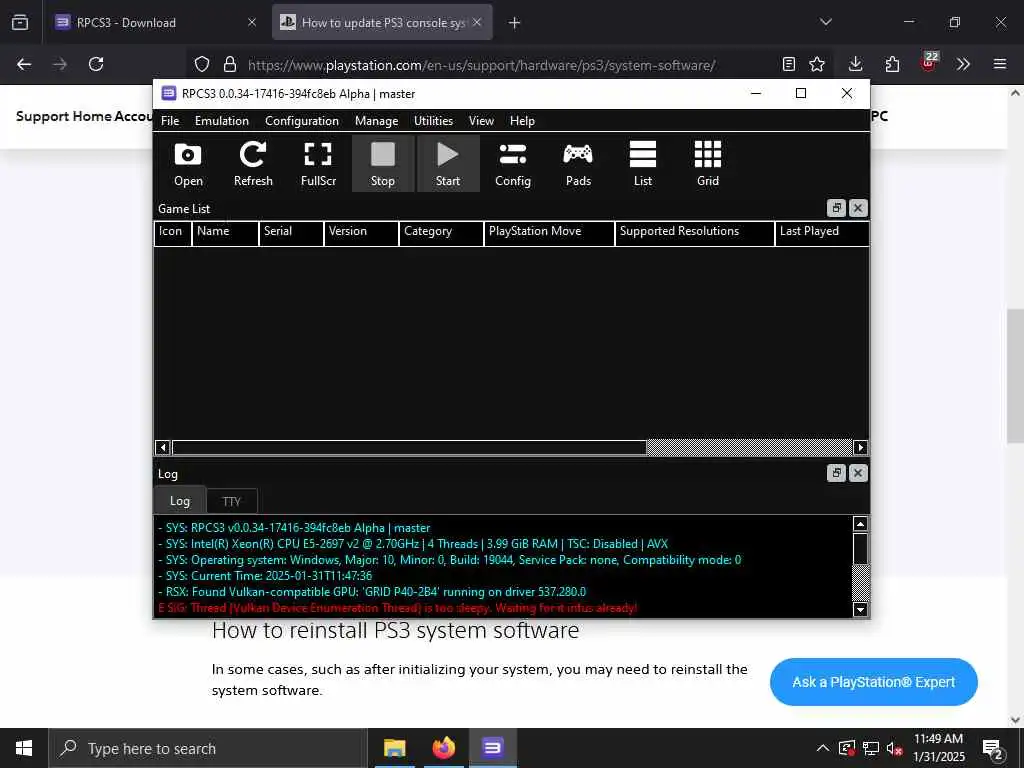The image size is (1024, 768).
Task: Open the Pads controller settings
Action: tap(578, 164)
